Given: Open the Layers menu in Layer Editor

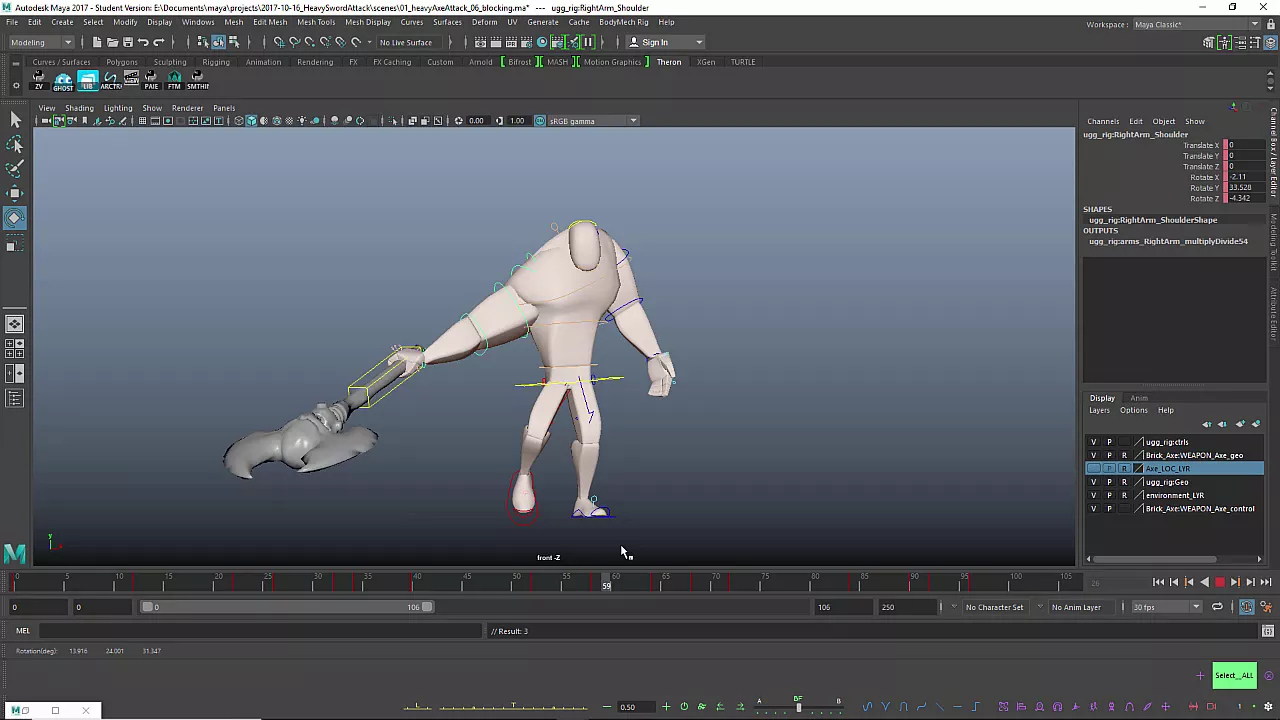Looking at the screenshot, I should click(x=1099, y=410).
